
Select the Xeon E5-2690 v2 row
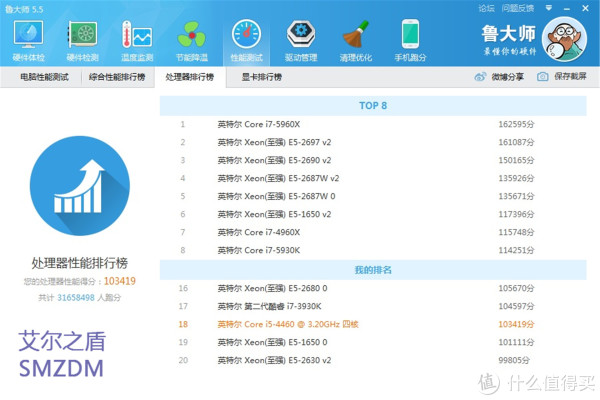[x=373, y=160]
